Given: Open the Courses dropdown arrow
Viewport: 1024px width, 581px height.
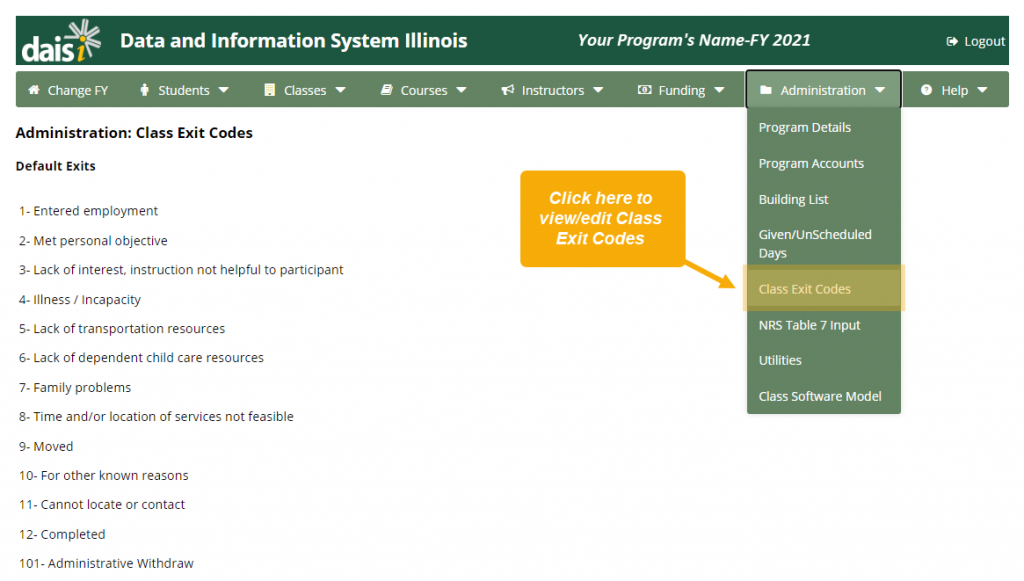Looking at the screenshot, I should click(461, 89).
